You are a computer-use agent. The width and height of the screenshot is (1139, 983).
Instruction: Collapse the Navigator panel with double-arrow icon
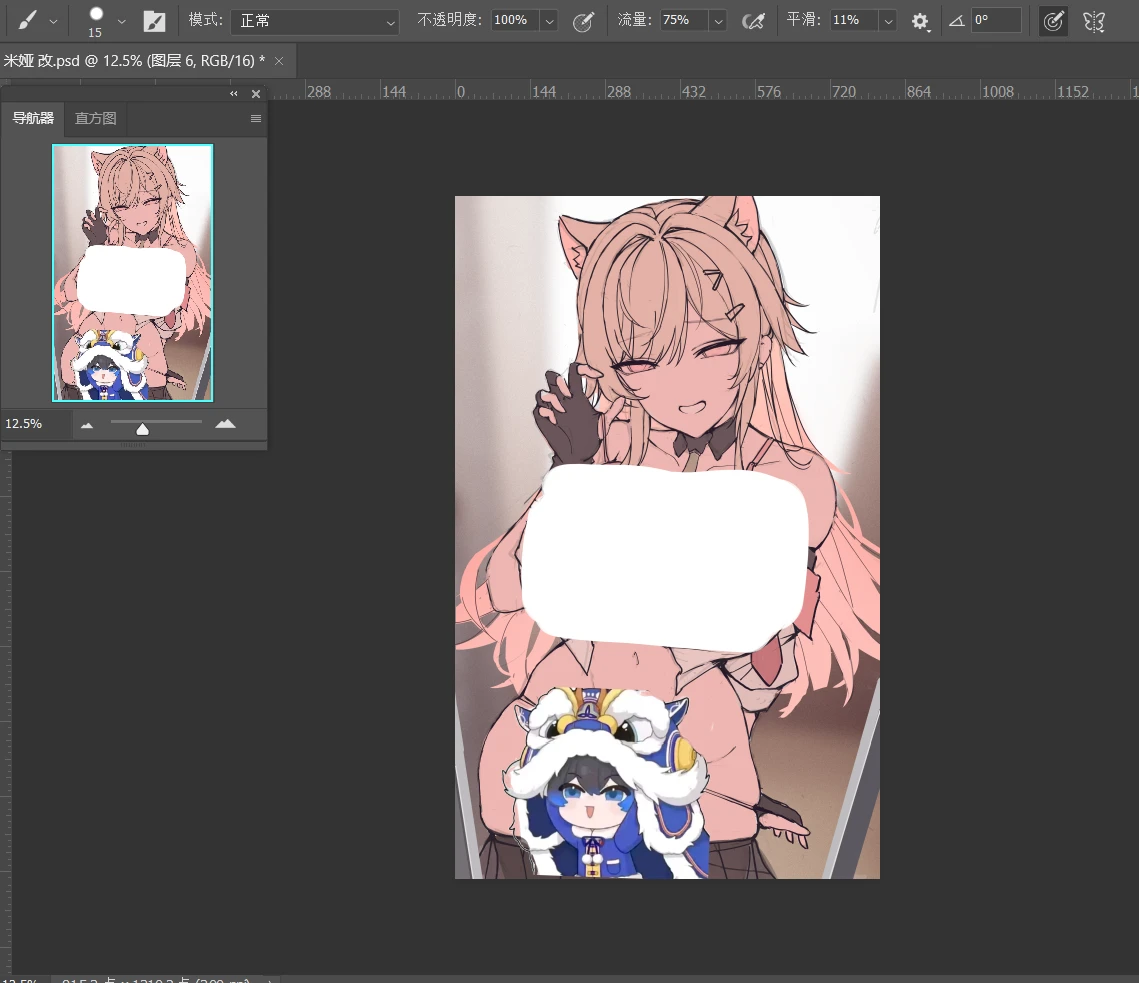(234, 94)
